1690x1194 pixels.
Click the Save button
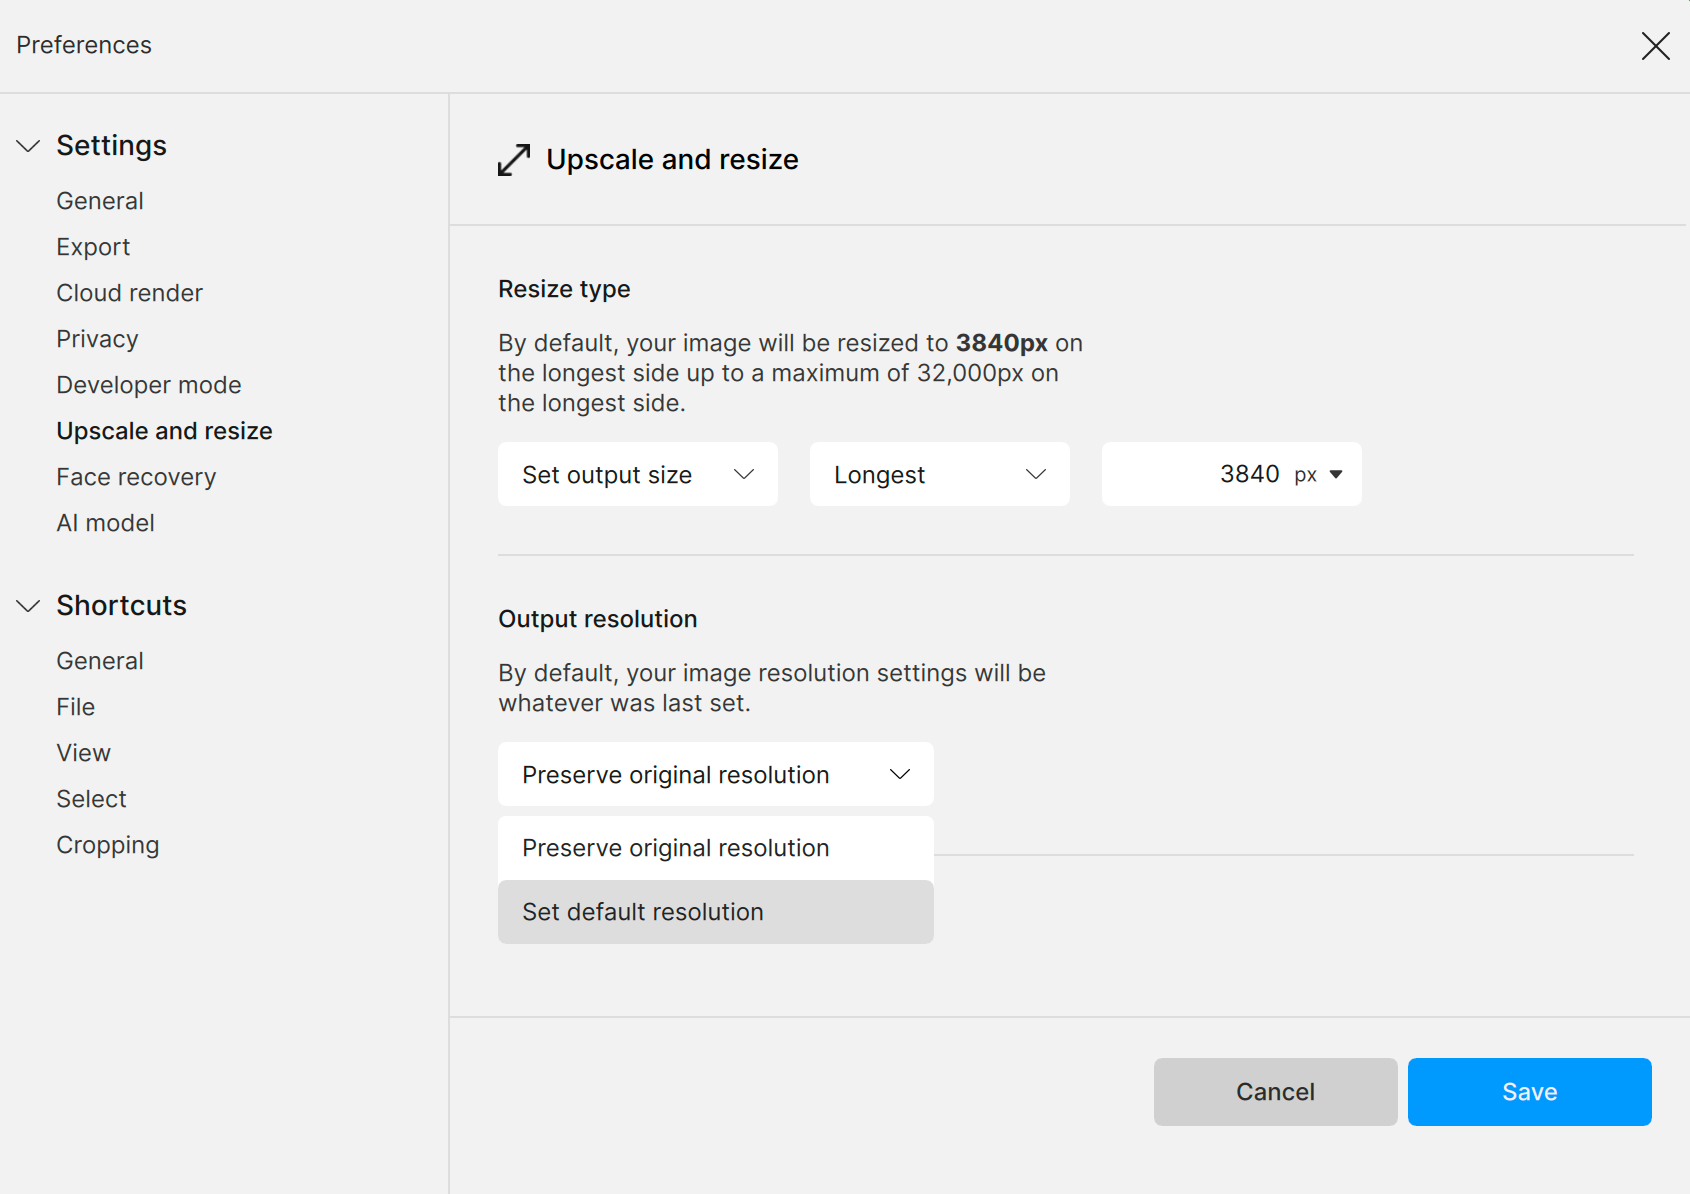pos(1529,1092)
